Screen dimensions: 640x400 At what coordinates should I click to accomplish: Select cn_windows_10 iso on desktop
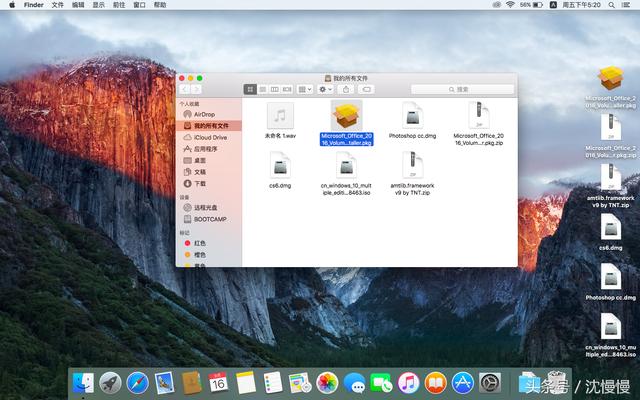[x=611, y=336]
